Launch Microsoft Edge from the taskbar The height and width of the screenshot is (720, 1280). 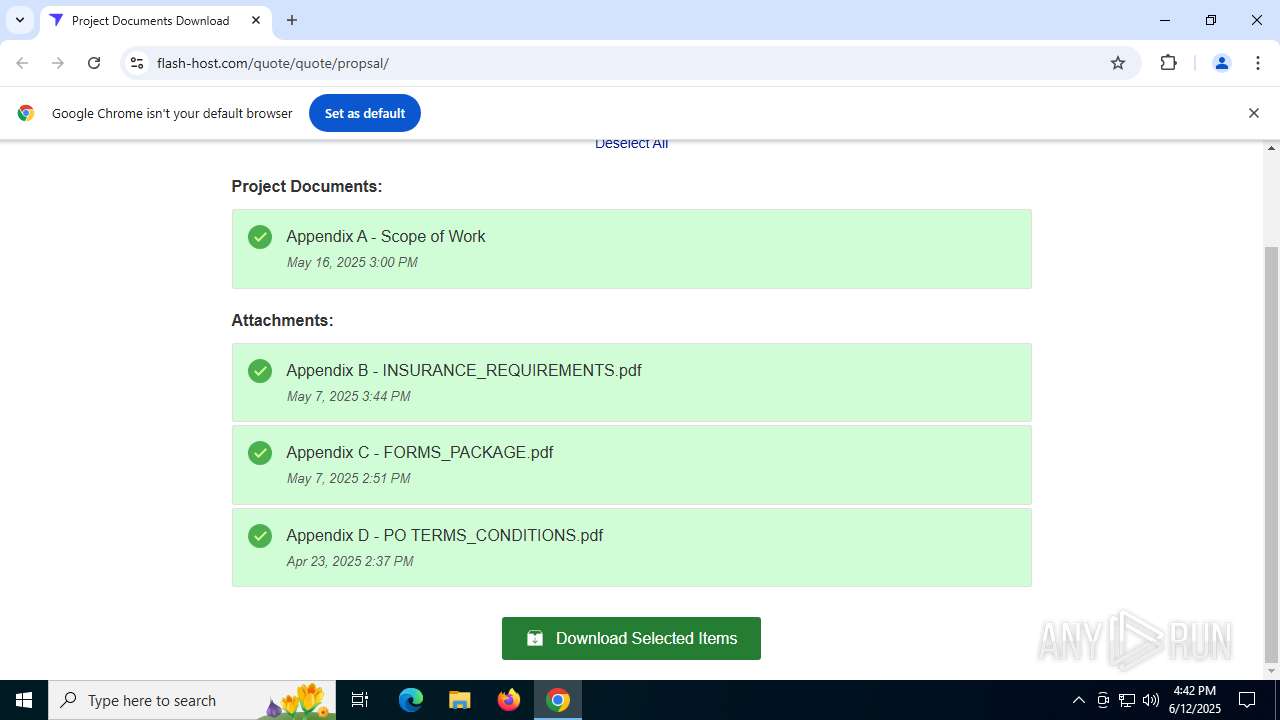[411, 700]
